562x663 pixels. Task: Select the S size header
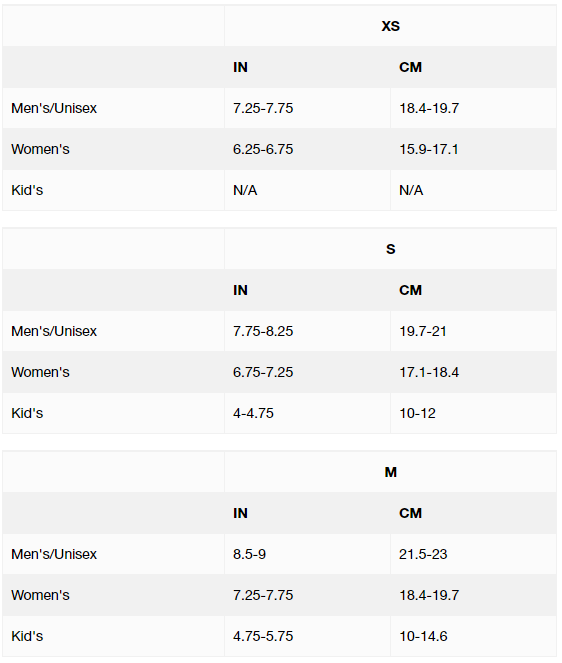pos(390,249)
